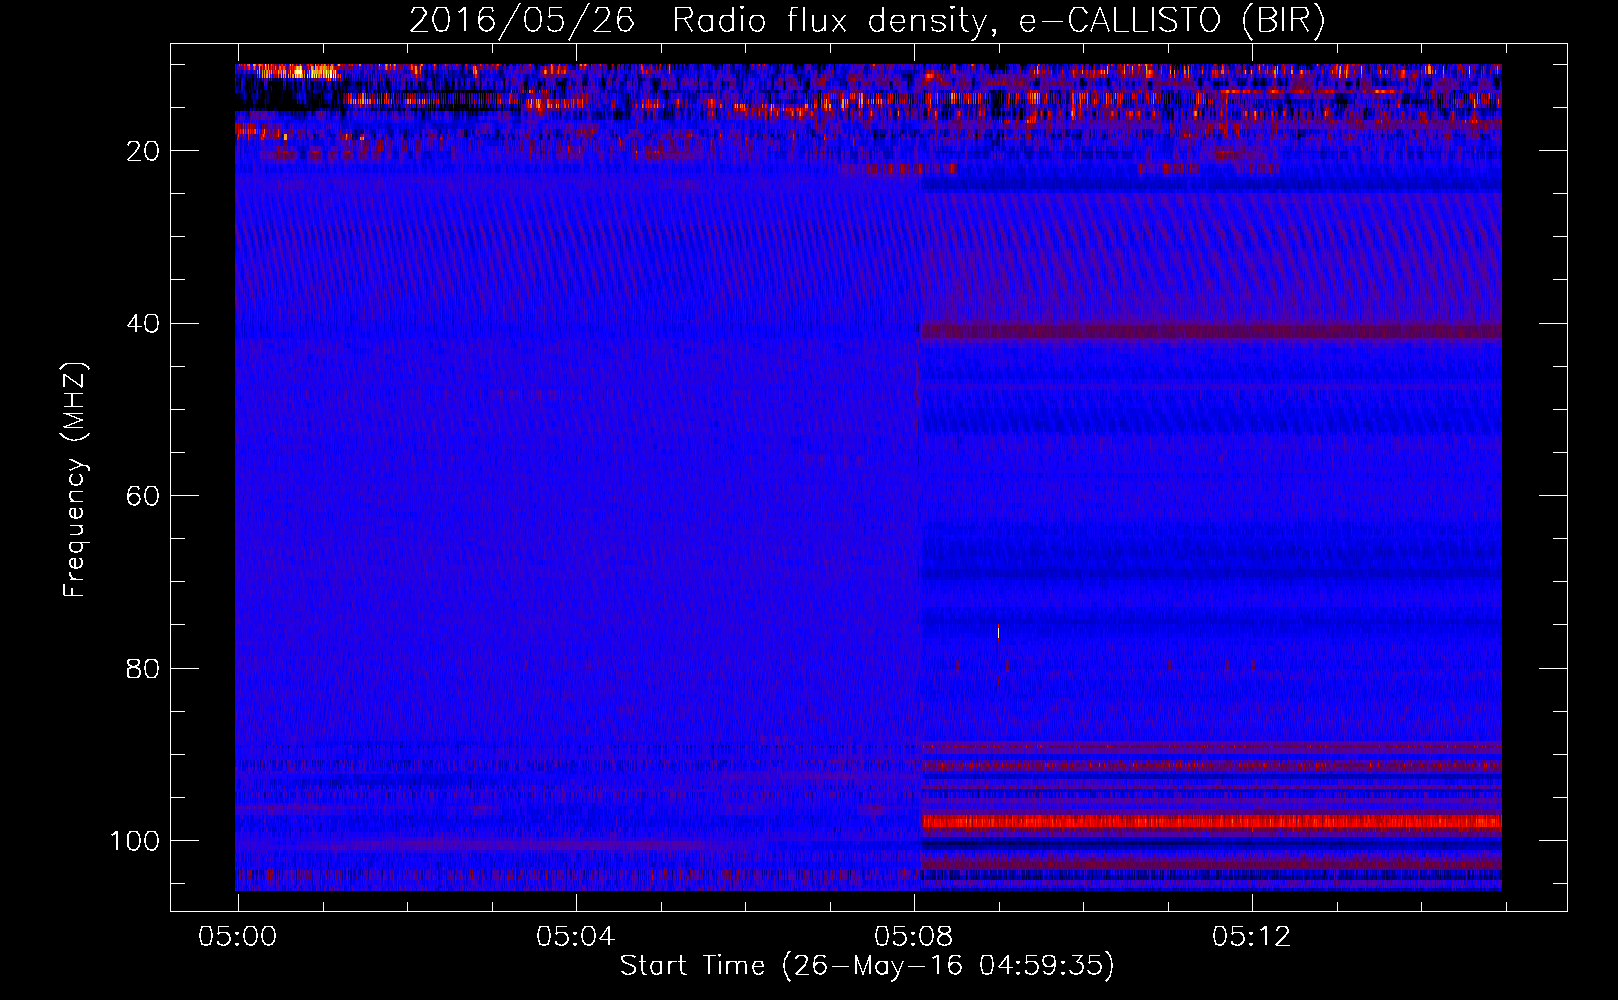Click the small white spike near 76 MHz
The height and width of the screenshot is (1000, 1618).
point(998,631)
